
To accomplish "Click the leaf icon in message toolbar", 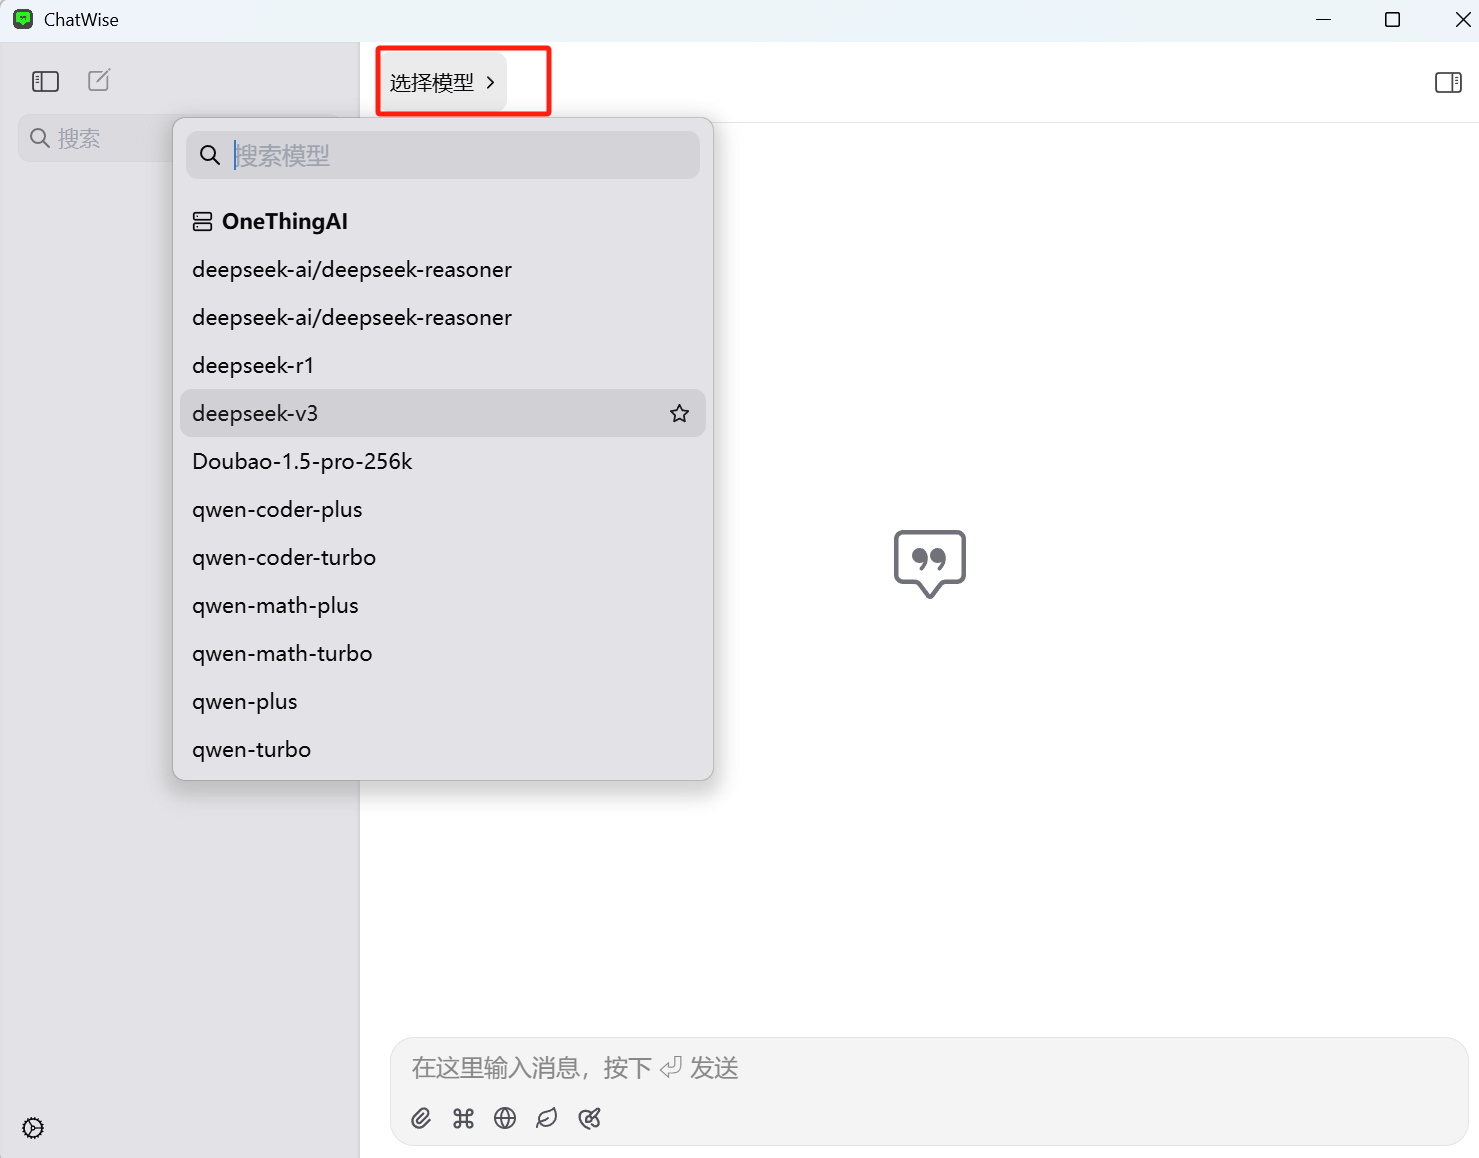I will click(547, 1118).
